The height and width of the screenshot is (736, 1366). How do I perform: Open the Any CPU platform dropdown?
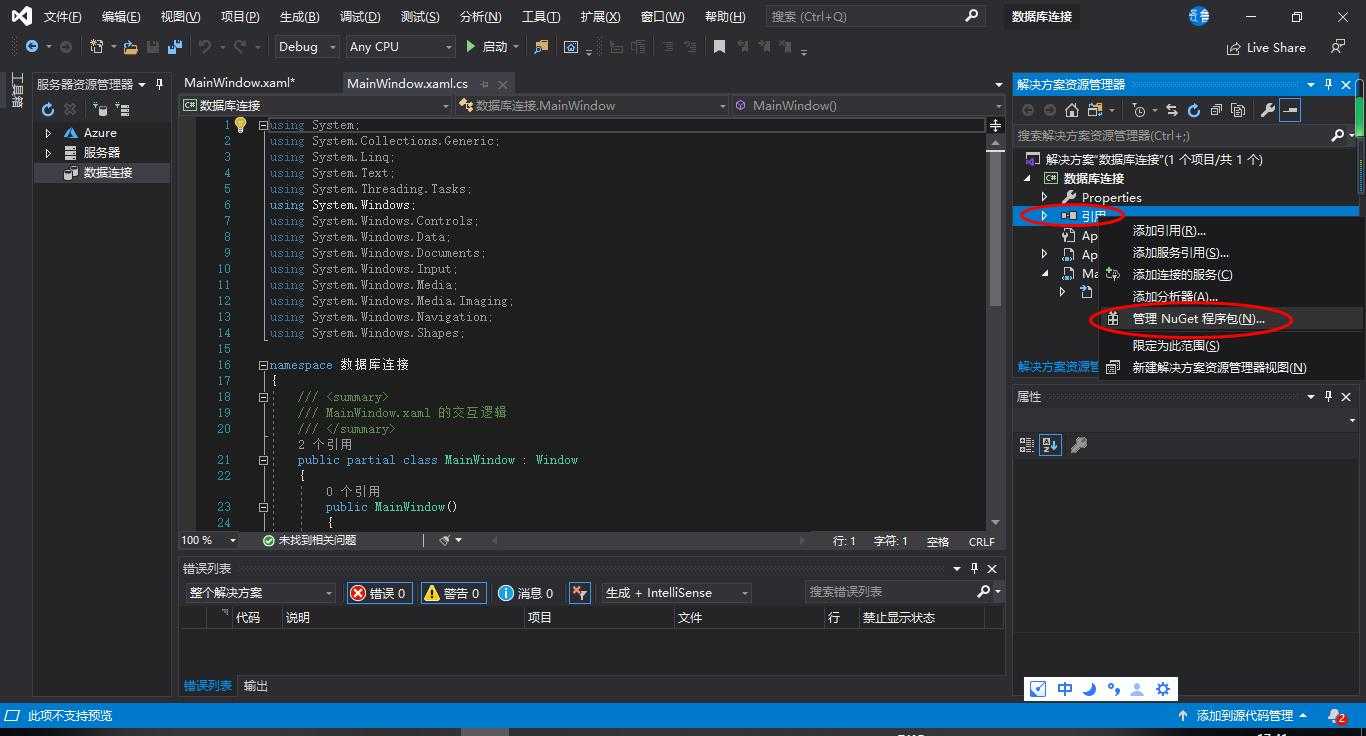point(400,47)
